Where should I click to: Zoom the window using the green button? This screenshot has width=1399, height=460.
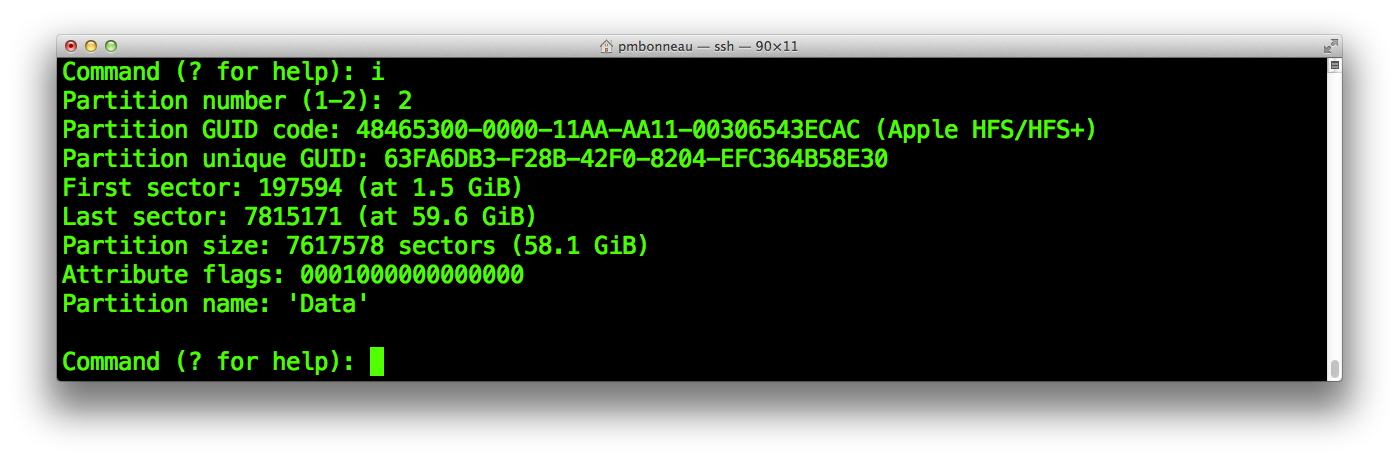(111, 46)
